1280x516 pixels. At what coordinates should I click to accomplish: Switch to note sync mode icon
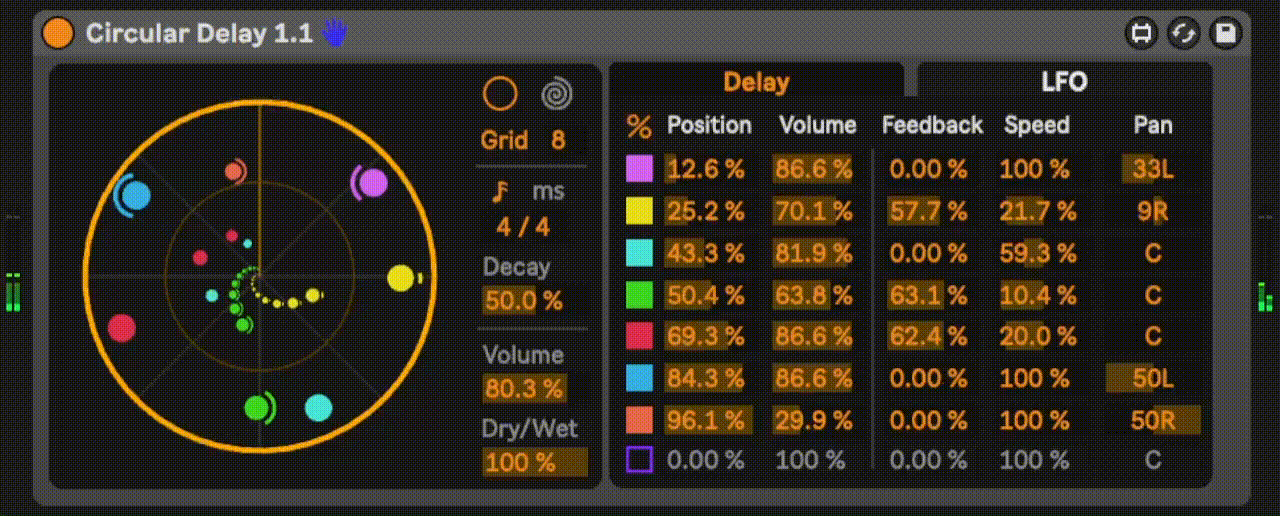coord(502,190)
